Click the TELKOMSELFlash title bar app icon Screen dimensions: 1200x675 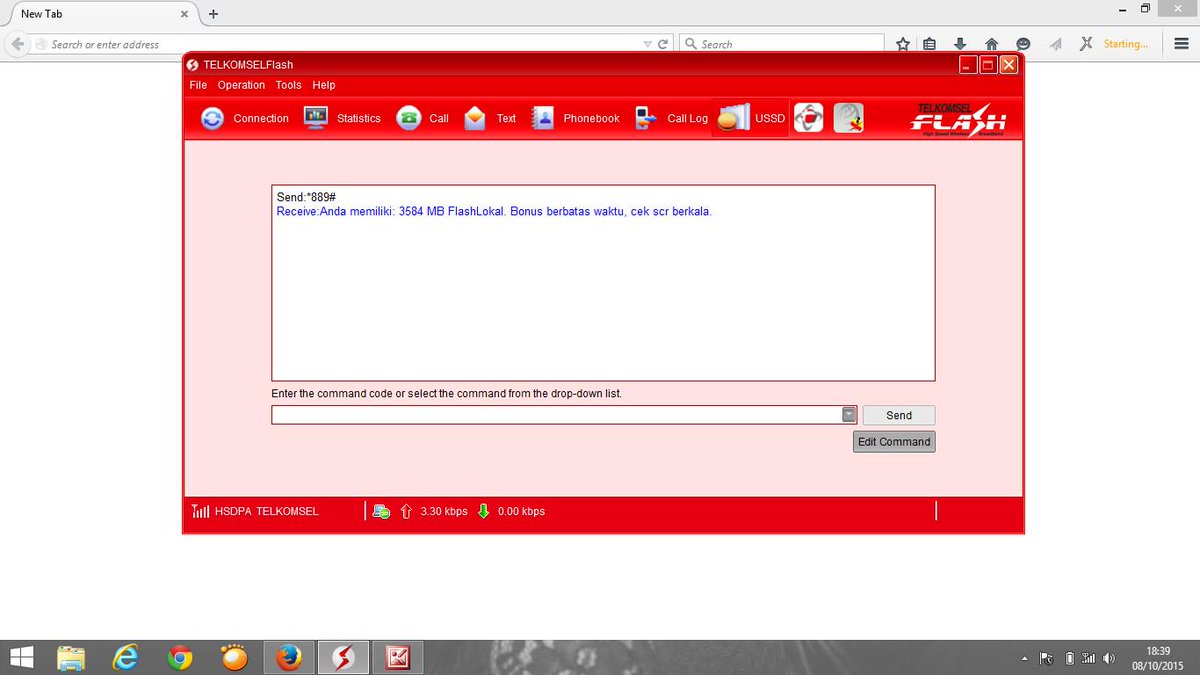point(194,65)
